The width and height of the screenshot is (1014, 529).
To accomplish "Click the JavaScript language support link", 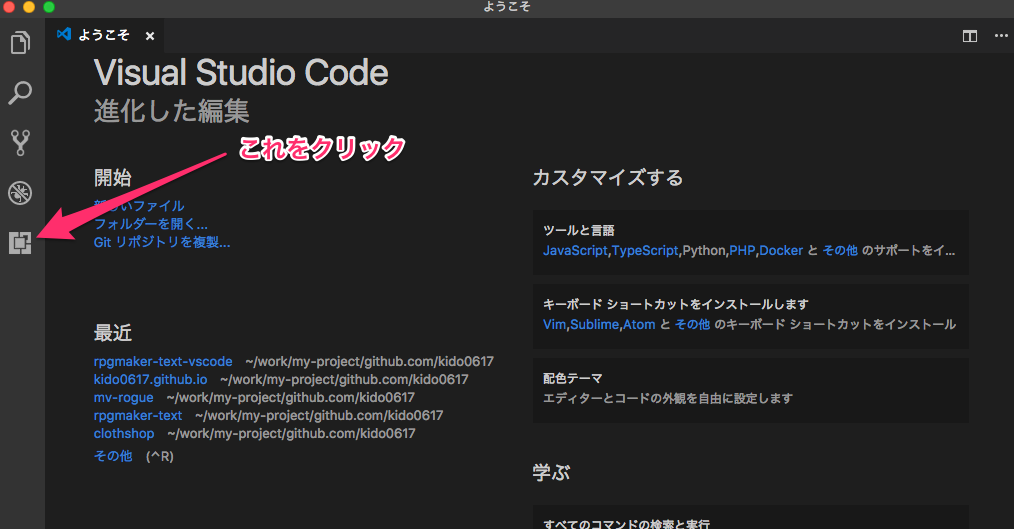I will pos(576,250).
